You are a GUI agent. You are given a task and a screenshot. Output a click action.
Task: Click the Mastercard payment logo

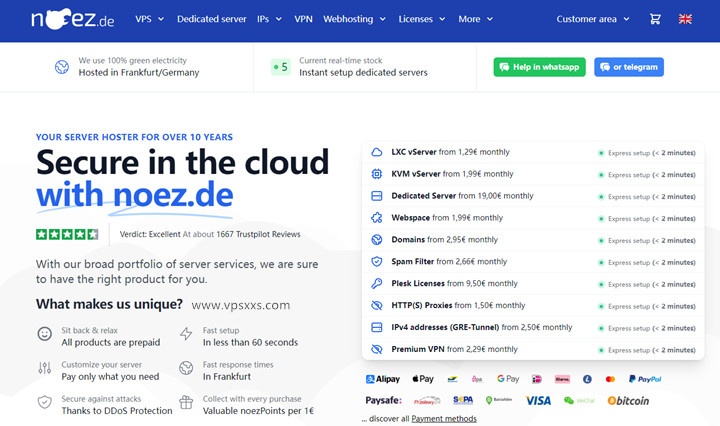pos(610,379)
